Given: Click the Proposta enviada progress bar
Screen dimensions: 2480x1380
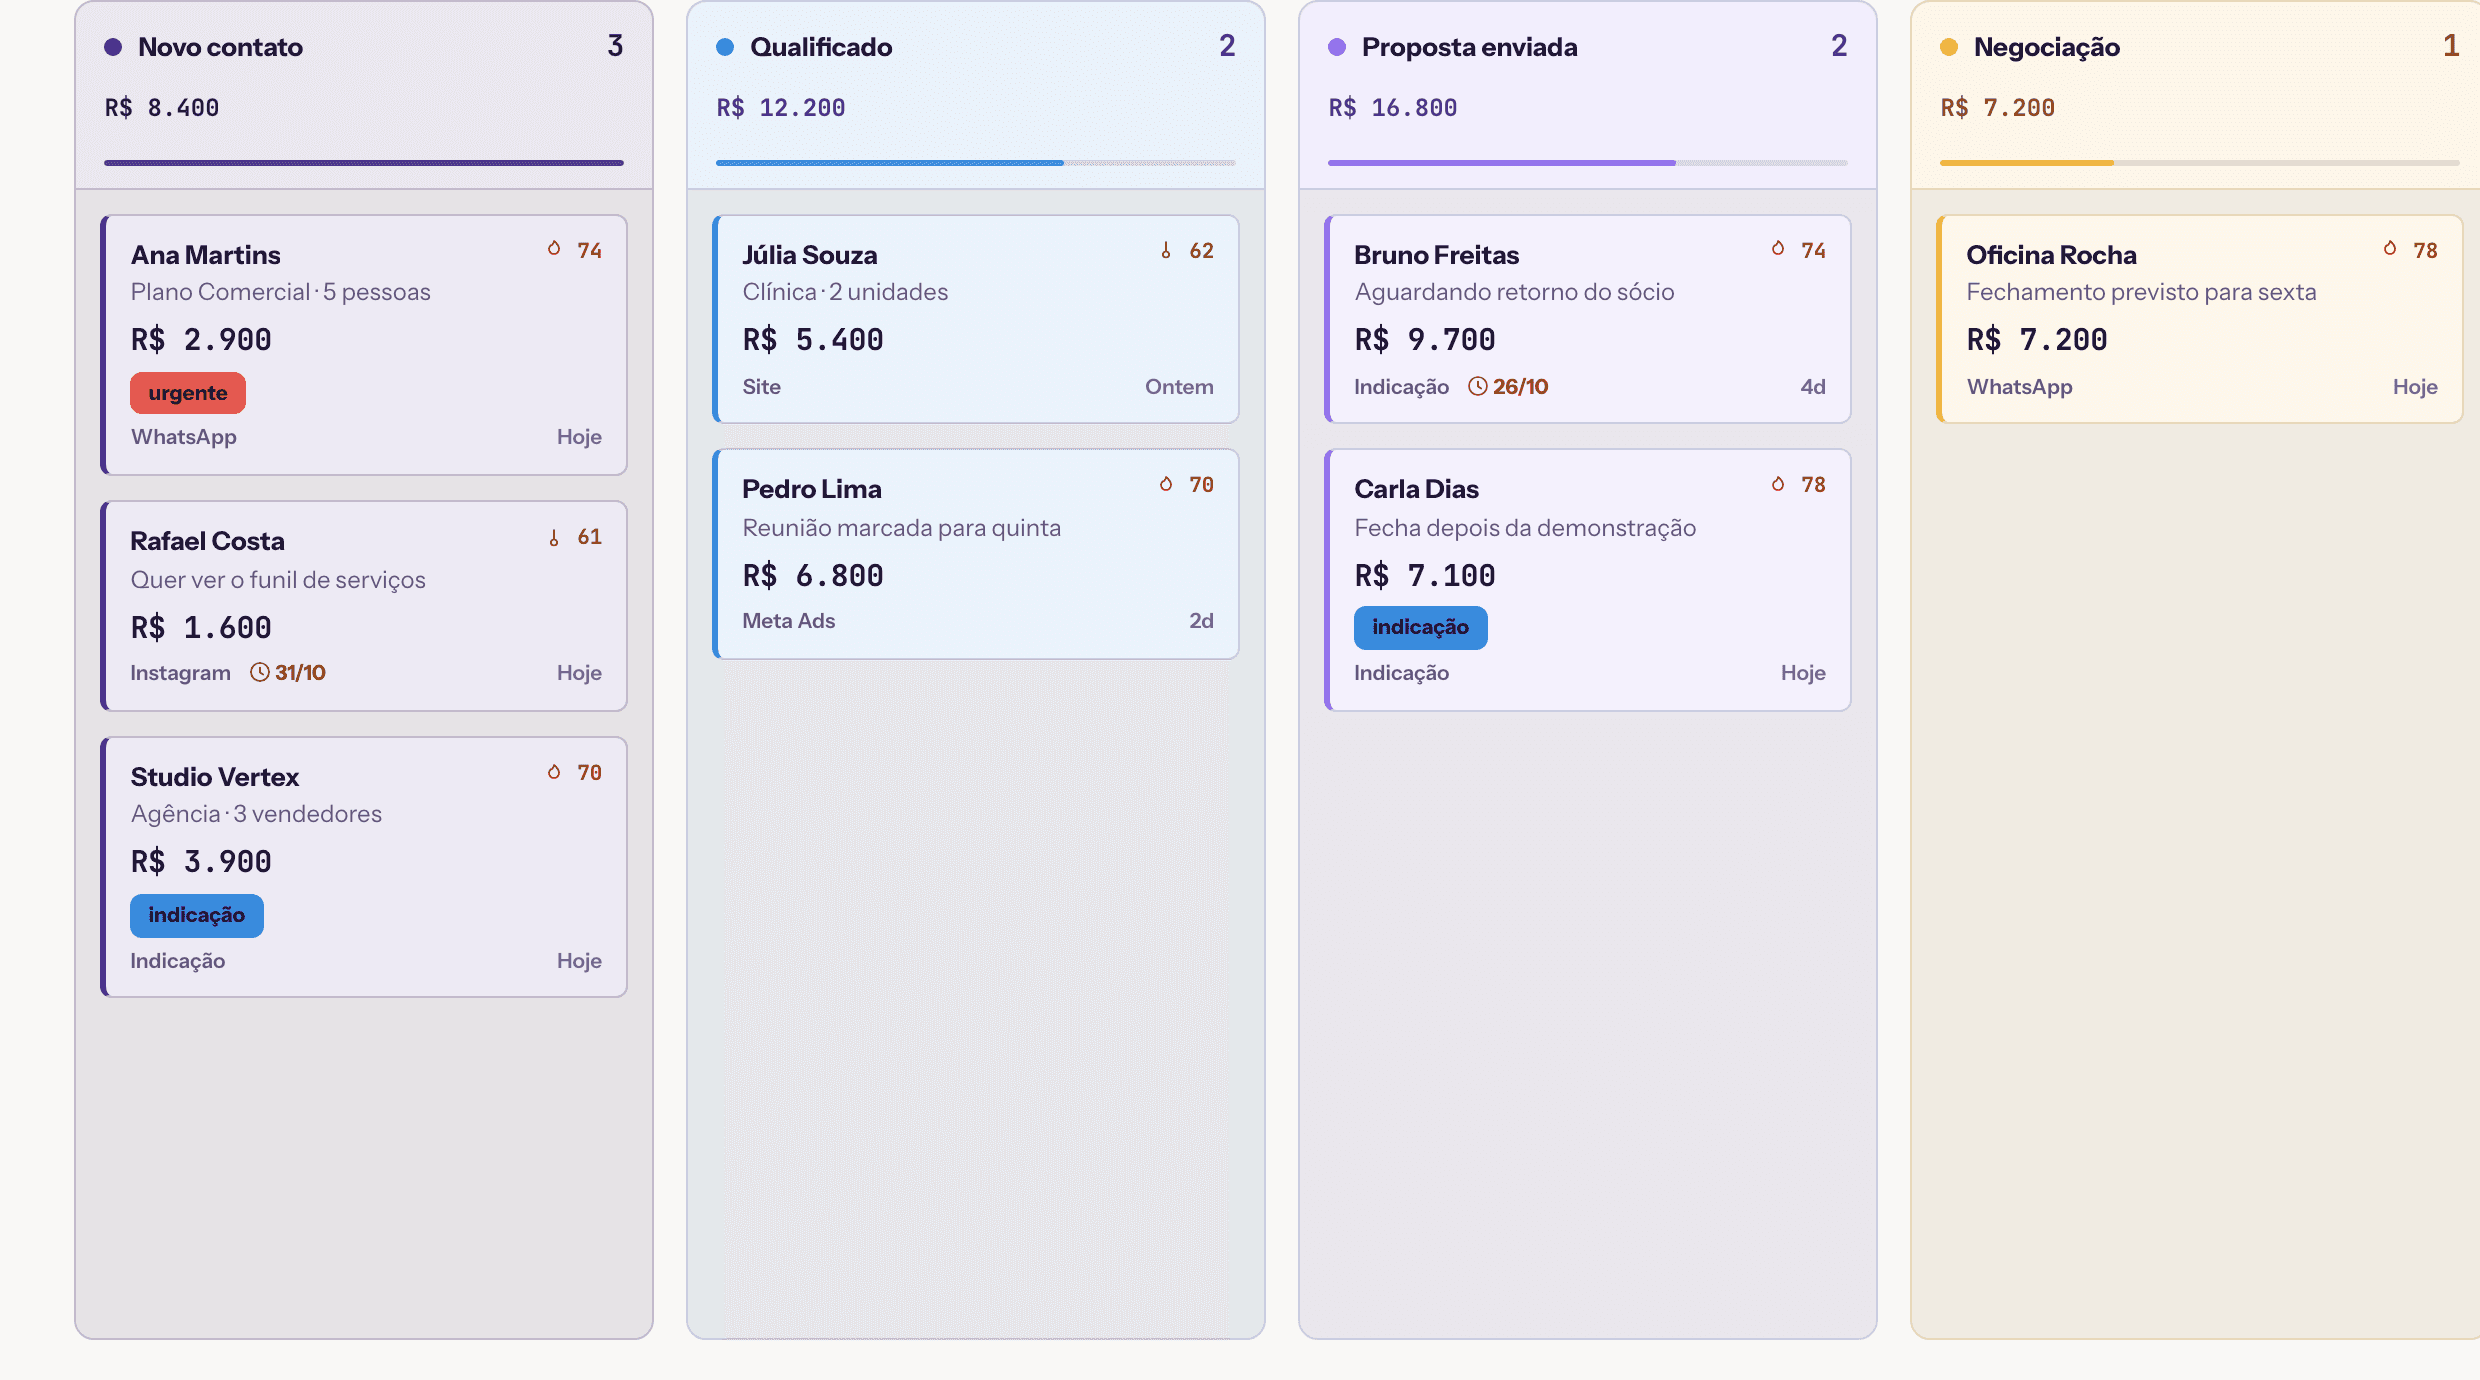Looking at the screenshot, I should tap(1588, 162).
